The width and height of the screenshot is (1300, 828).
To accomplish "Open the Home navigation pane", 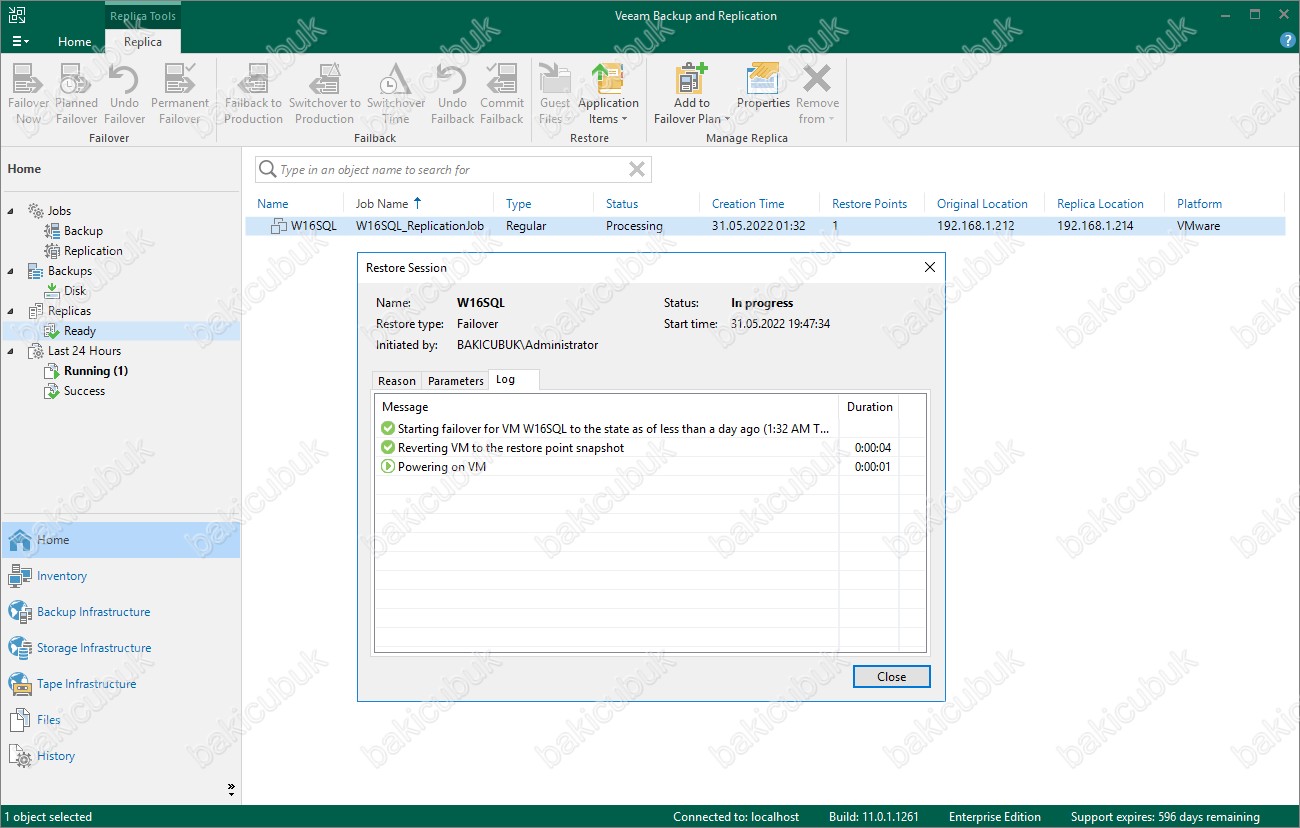I will point(120,540).
